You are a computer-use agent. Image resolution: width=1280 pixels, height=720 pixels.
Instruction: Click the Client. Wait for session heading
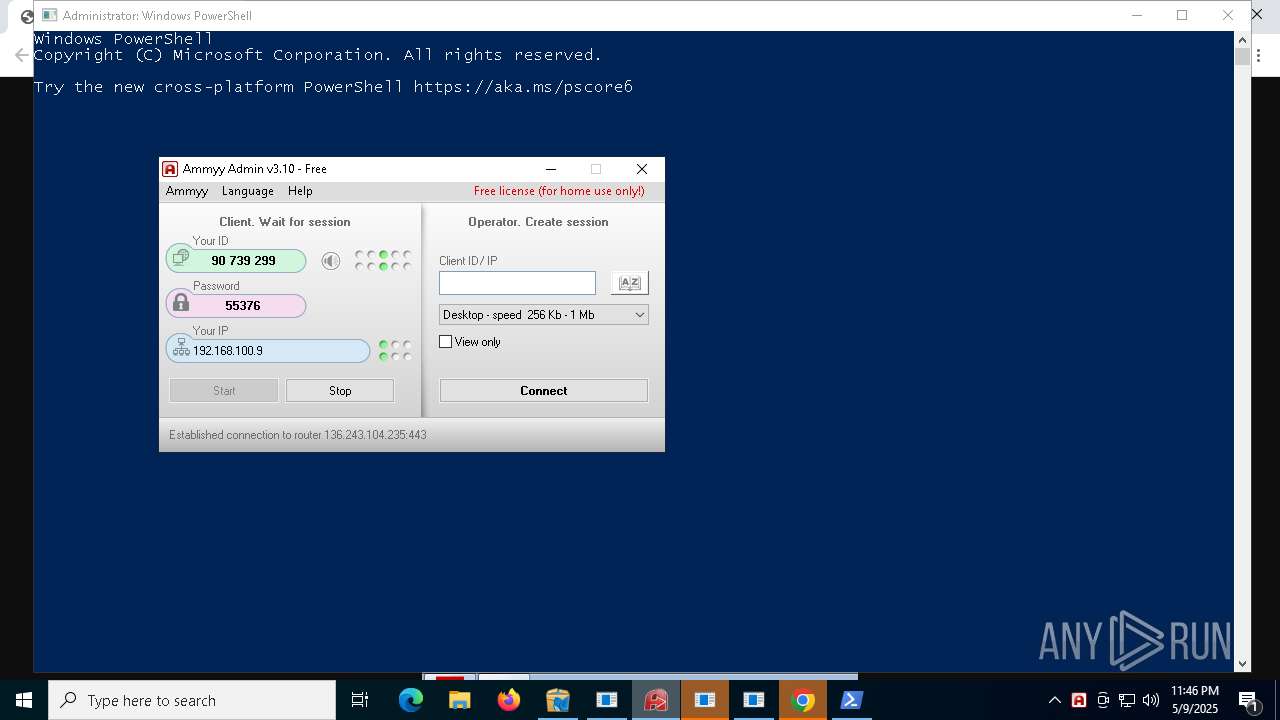coord(285,222)
